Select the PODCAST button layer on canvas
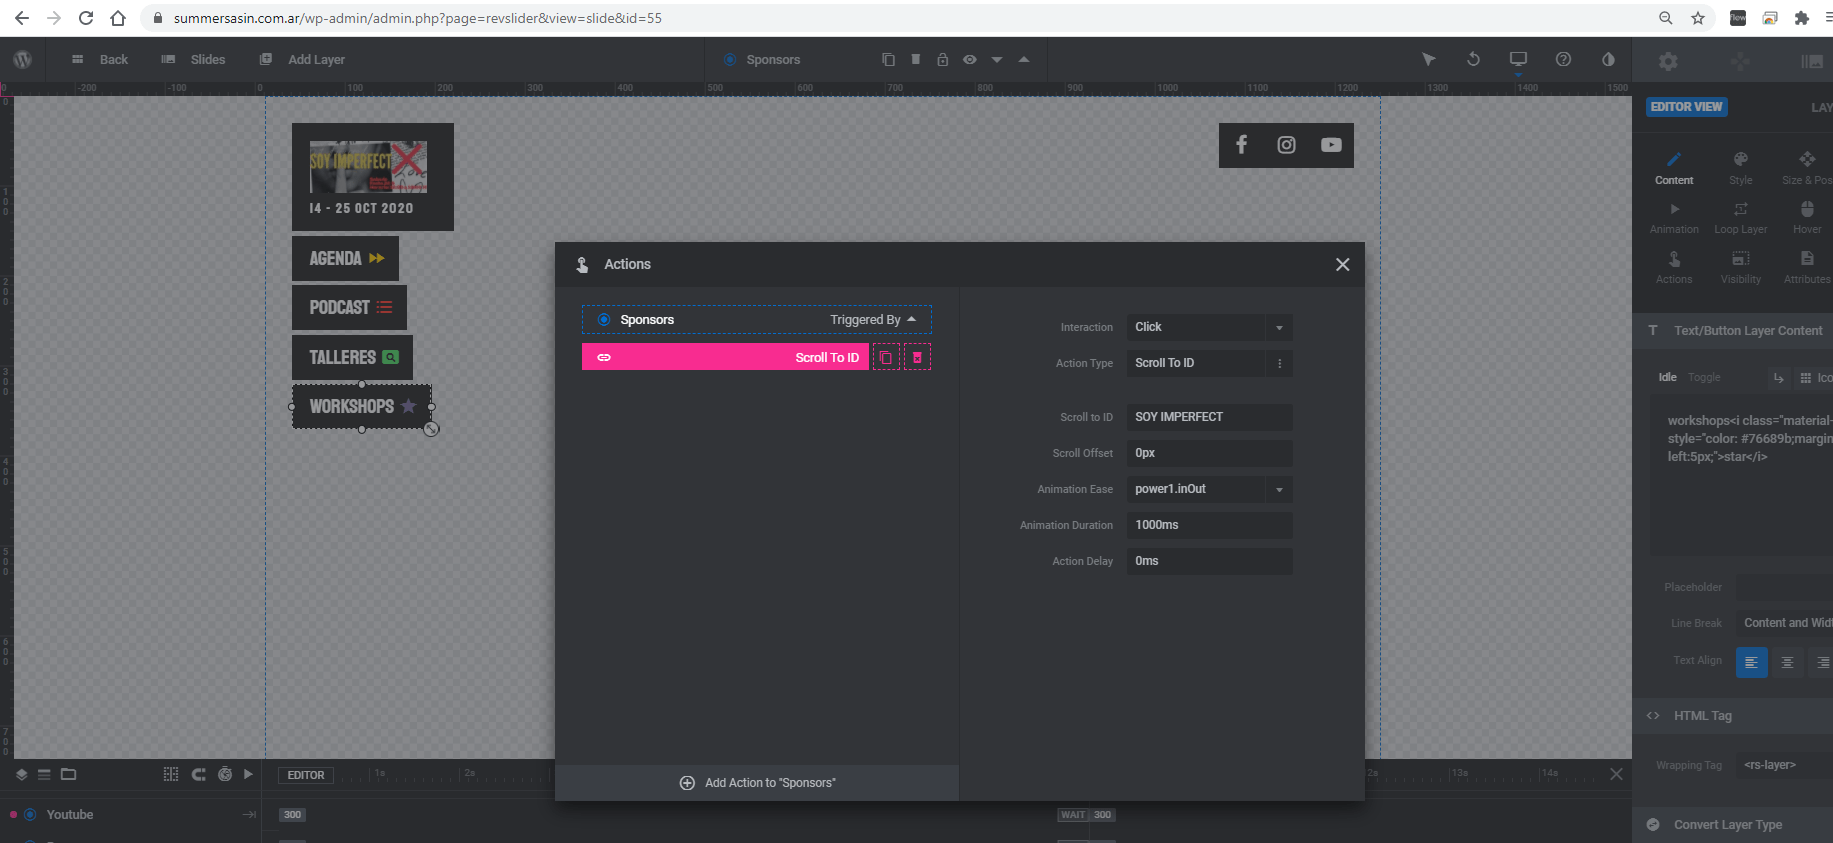 tap(349, 307)
